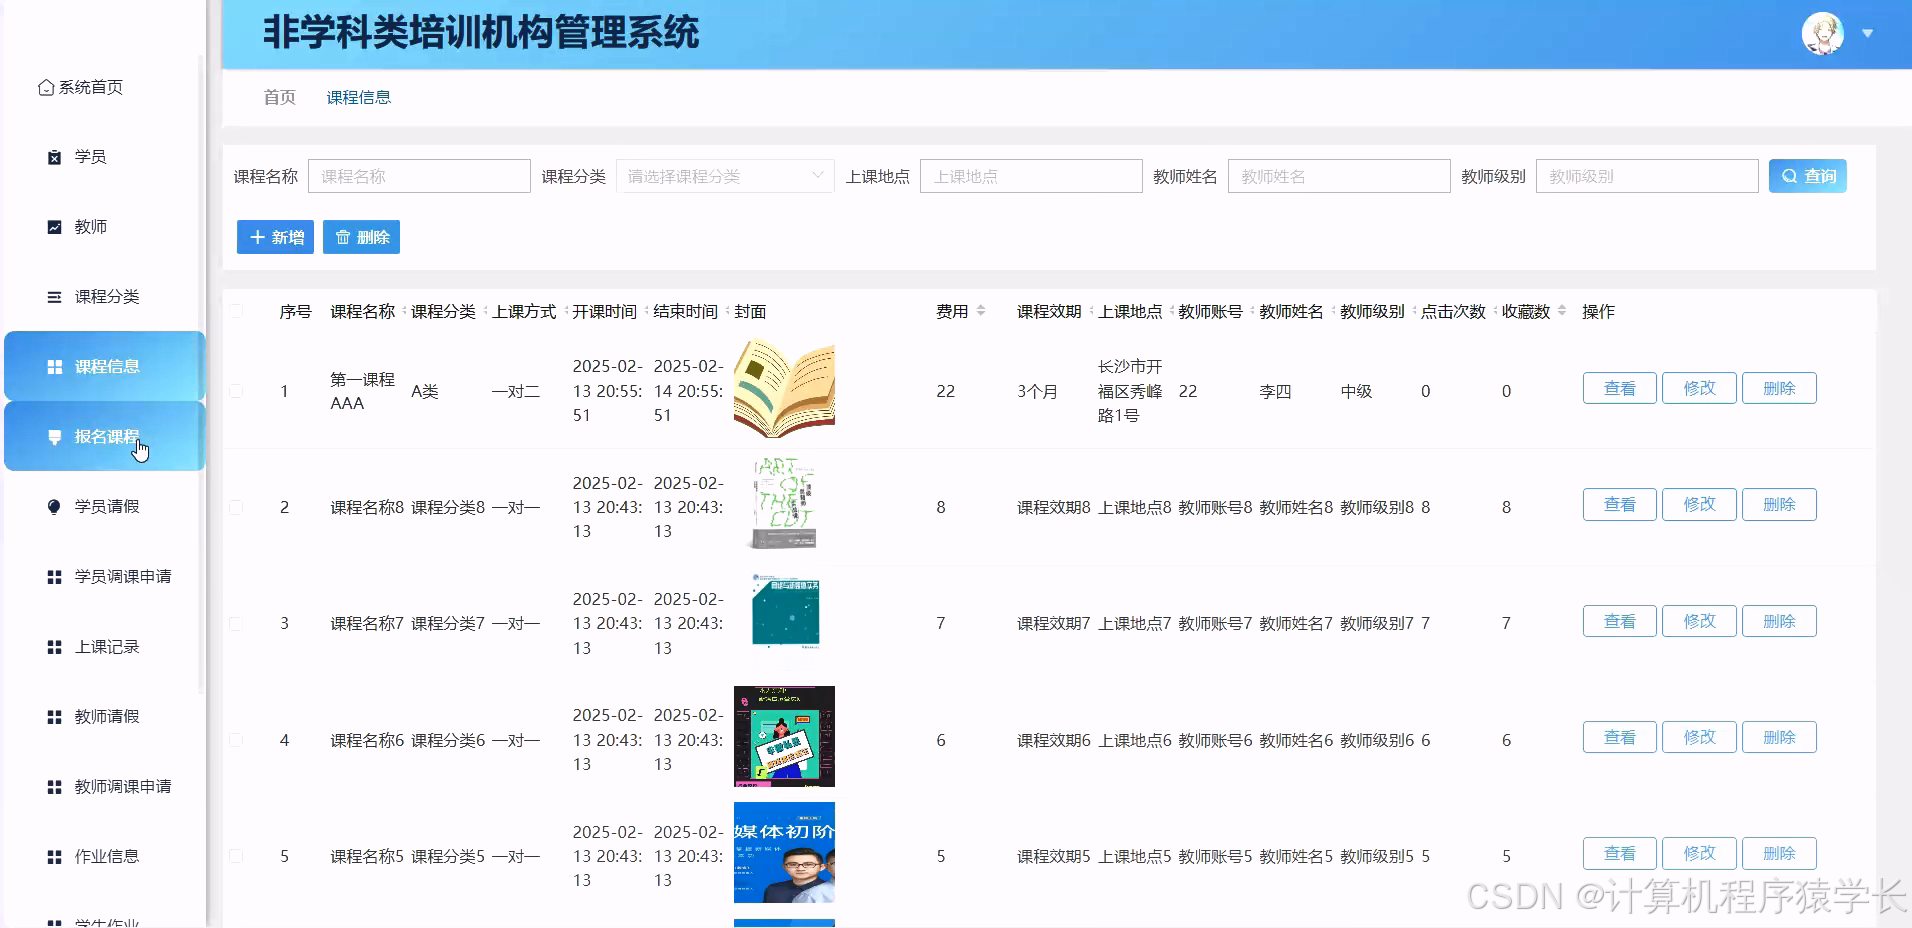This screenshot has height=928, width=1912.
Task: Open the 学员请假 leave request icon
Action: (54, 506)
